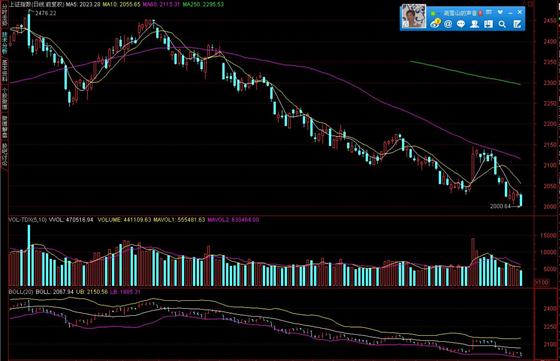Click the BOLL(20) indicator label
Image resolution: width=560 pixels, height=361 pixels.
[21, 292]
